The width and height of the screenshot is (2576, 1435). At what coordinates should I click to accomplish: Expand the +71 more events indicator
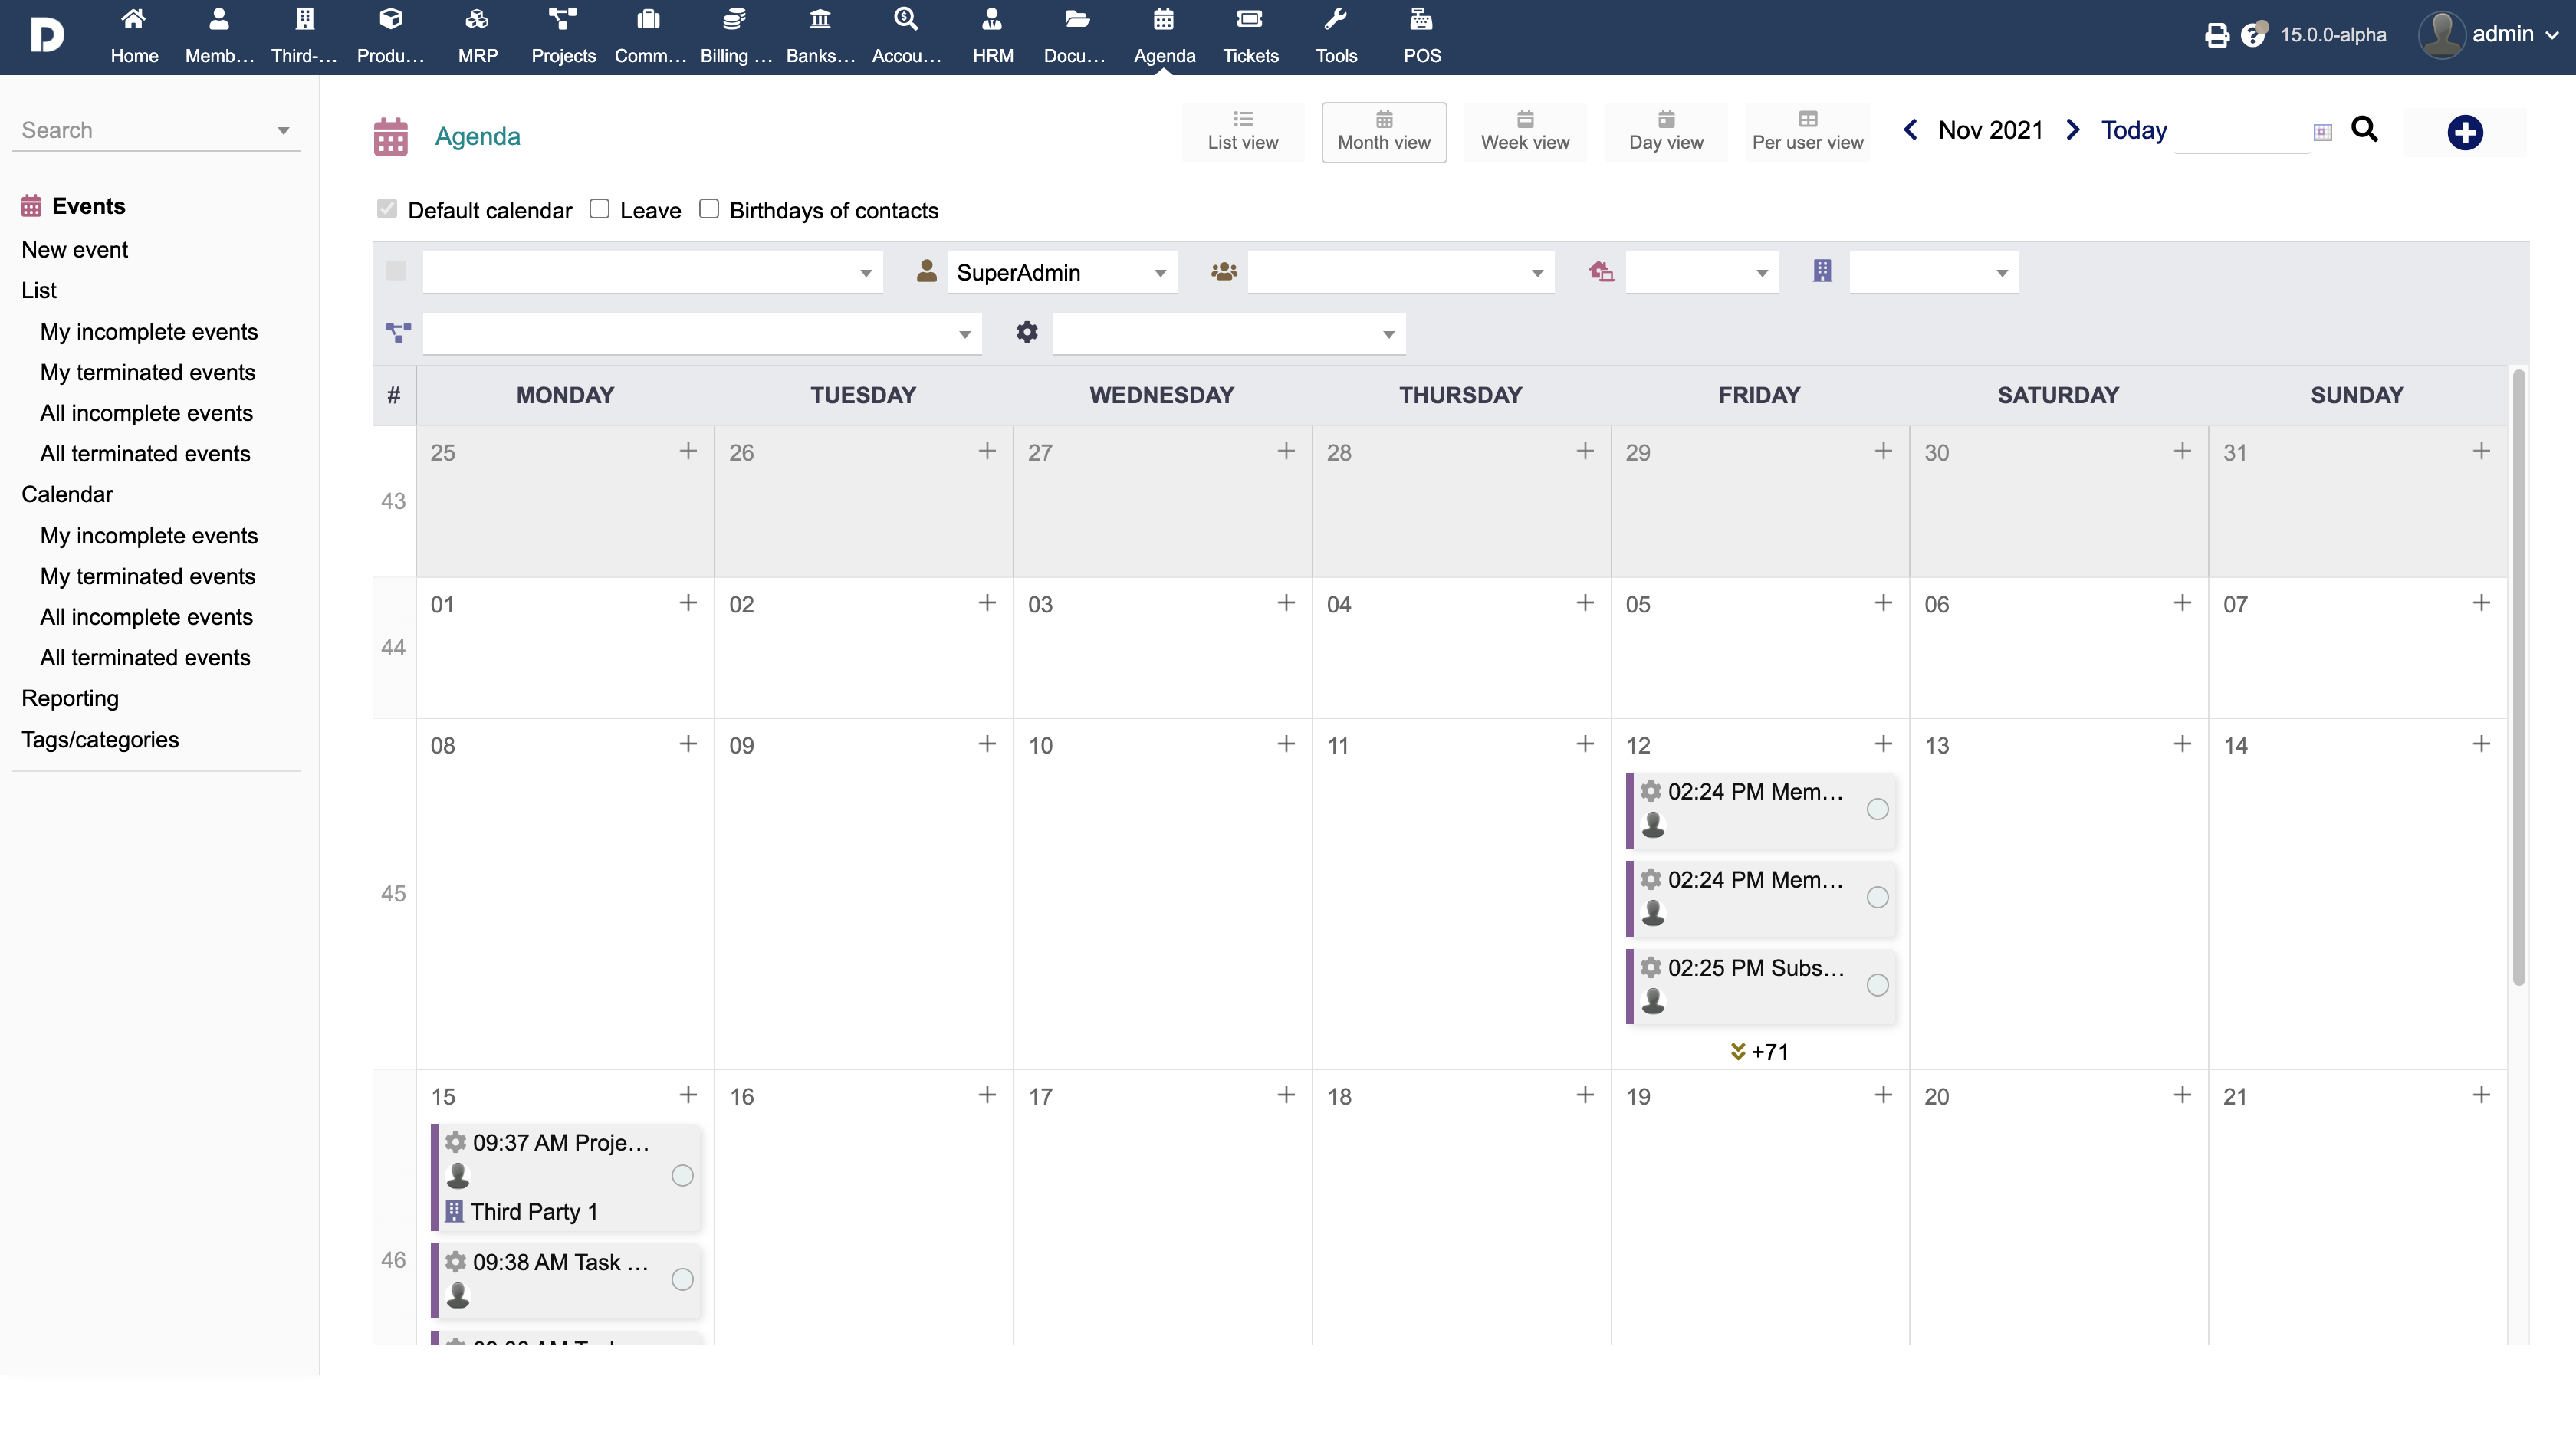click(1759, 1052)
